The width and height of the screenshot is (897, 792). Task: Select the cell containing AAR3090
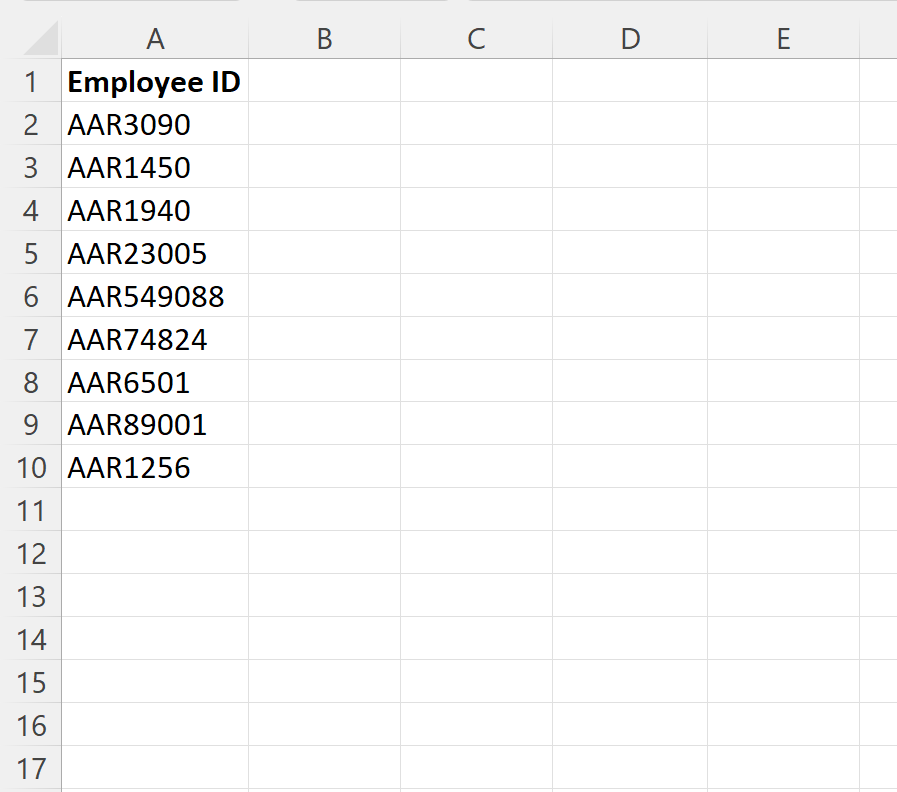[x=156, y=124]
